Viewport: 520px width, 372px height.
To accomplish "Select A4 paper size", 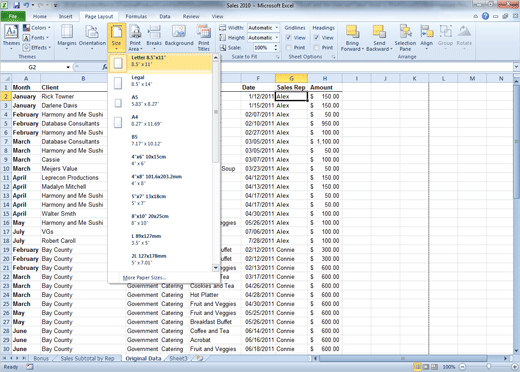I will click(160, 122).
